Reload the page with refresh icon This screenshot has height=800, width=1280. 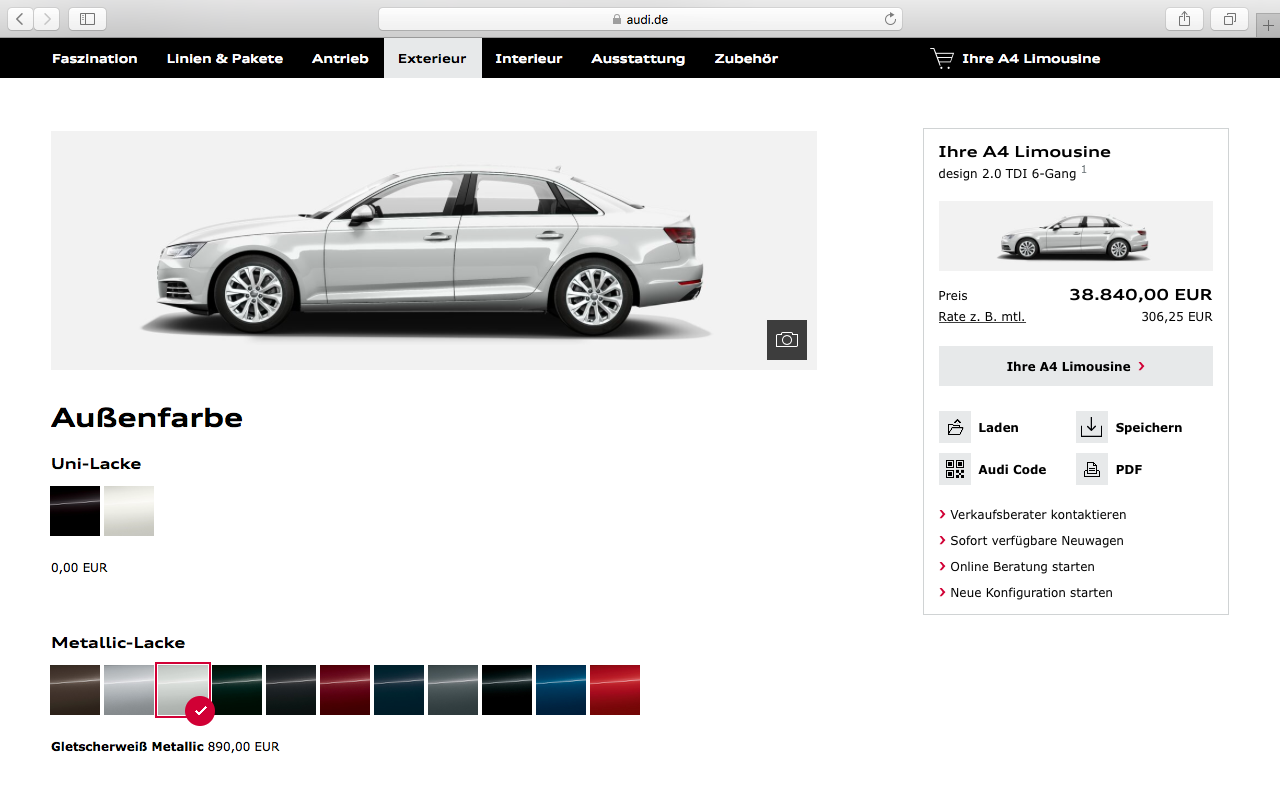click(x=890, y=19)
